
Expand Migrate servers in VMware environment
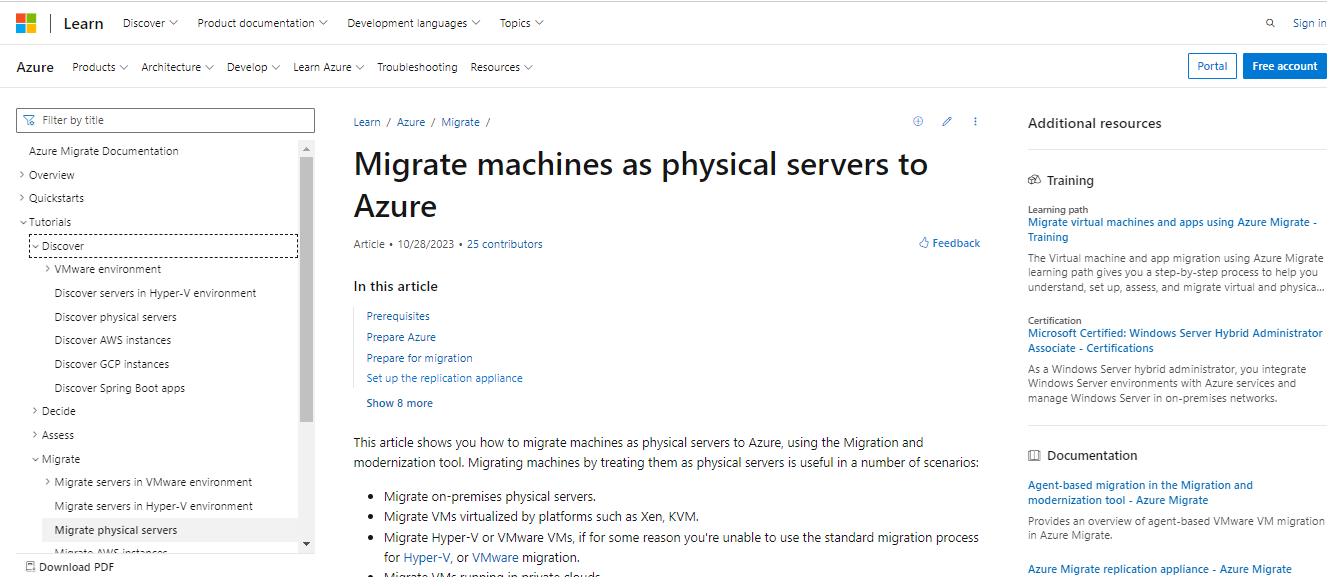pos(48,482)
